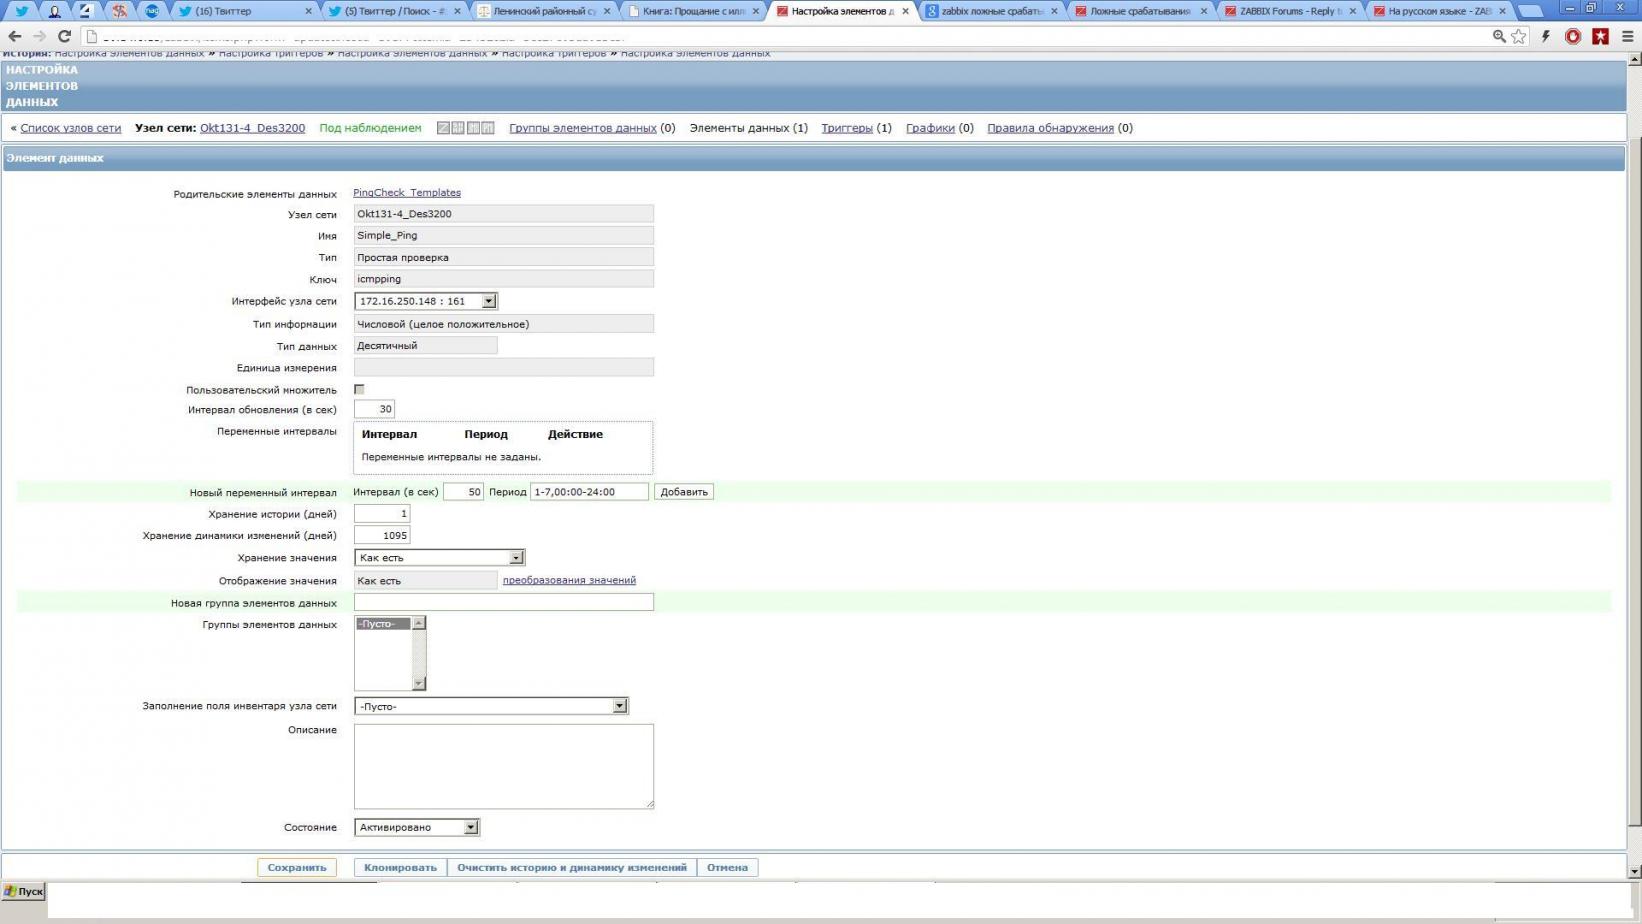Click the Хранение динамики изменений field showing 1095
The width and height of the screenshot is (1642, 924).
[382, 536]
